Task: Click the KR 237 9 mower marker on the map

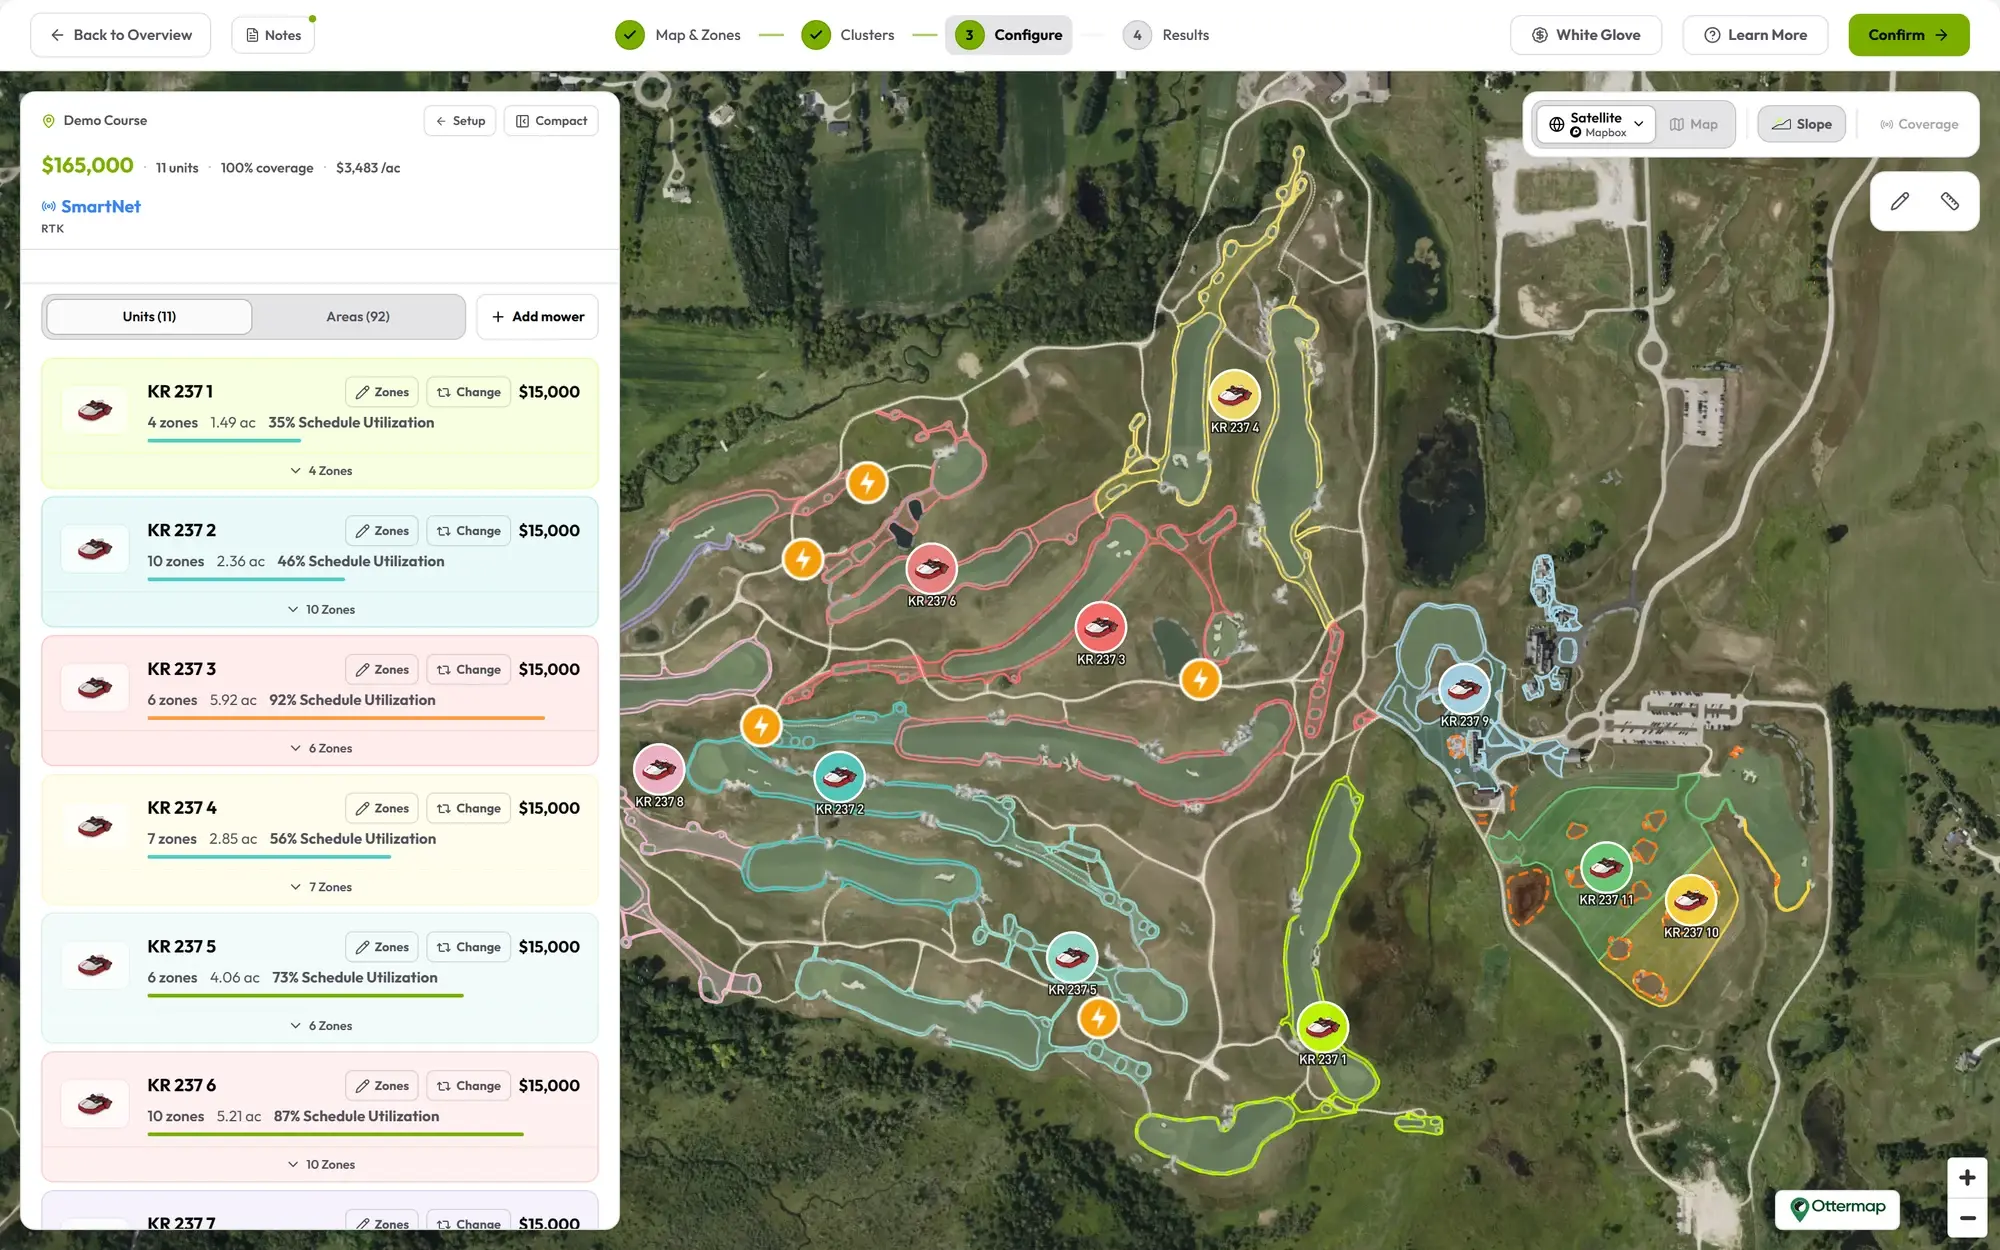Action: 1464,689
